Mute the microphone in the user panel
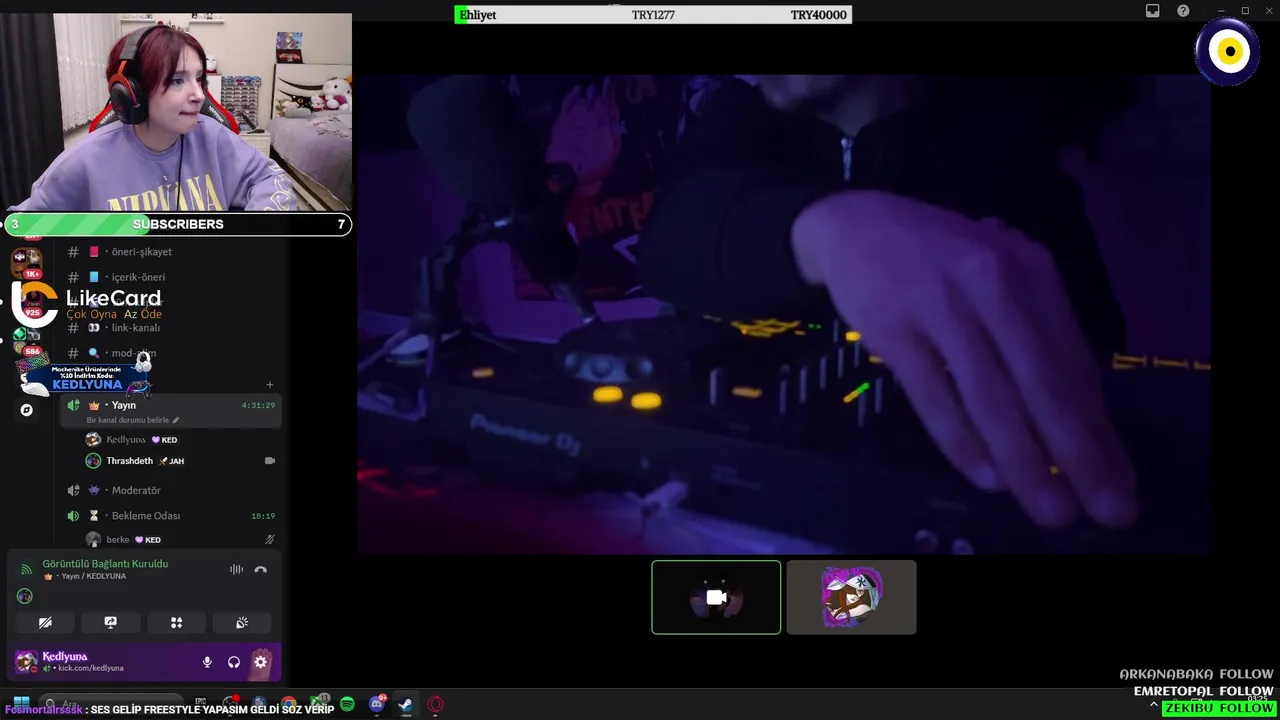This screenshot has height=720, width=1280. tap(207, 662)
